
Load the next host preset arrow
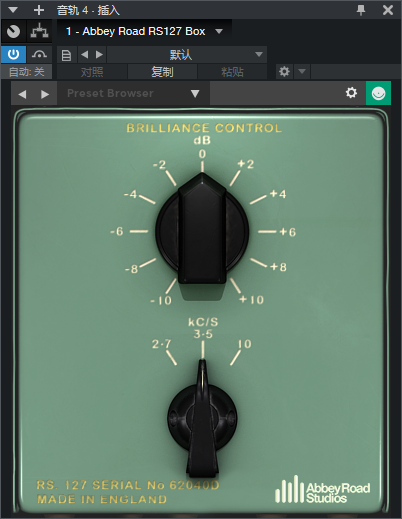99,54
